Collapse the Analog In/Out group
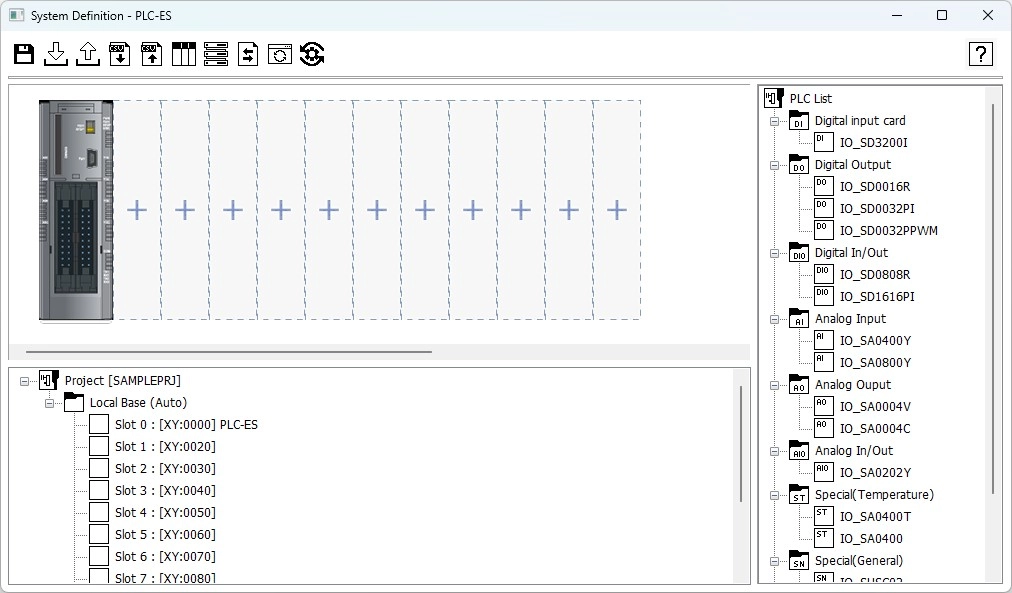1012x593 pixels. tap(774, 452)
